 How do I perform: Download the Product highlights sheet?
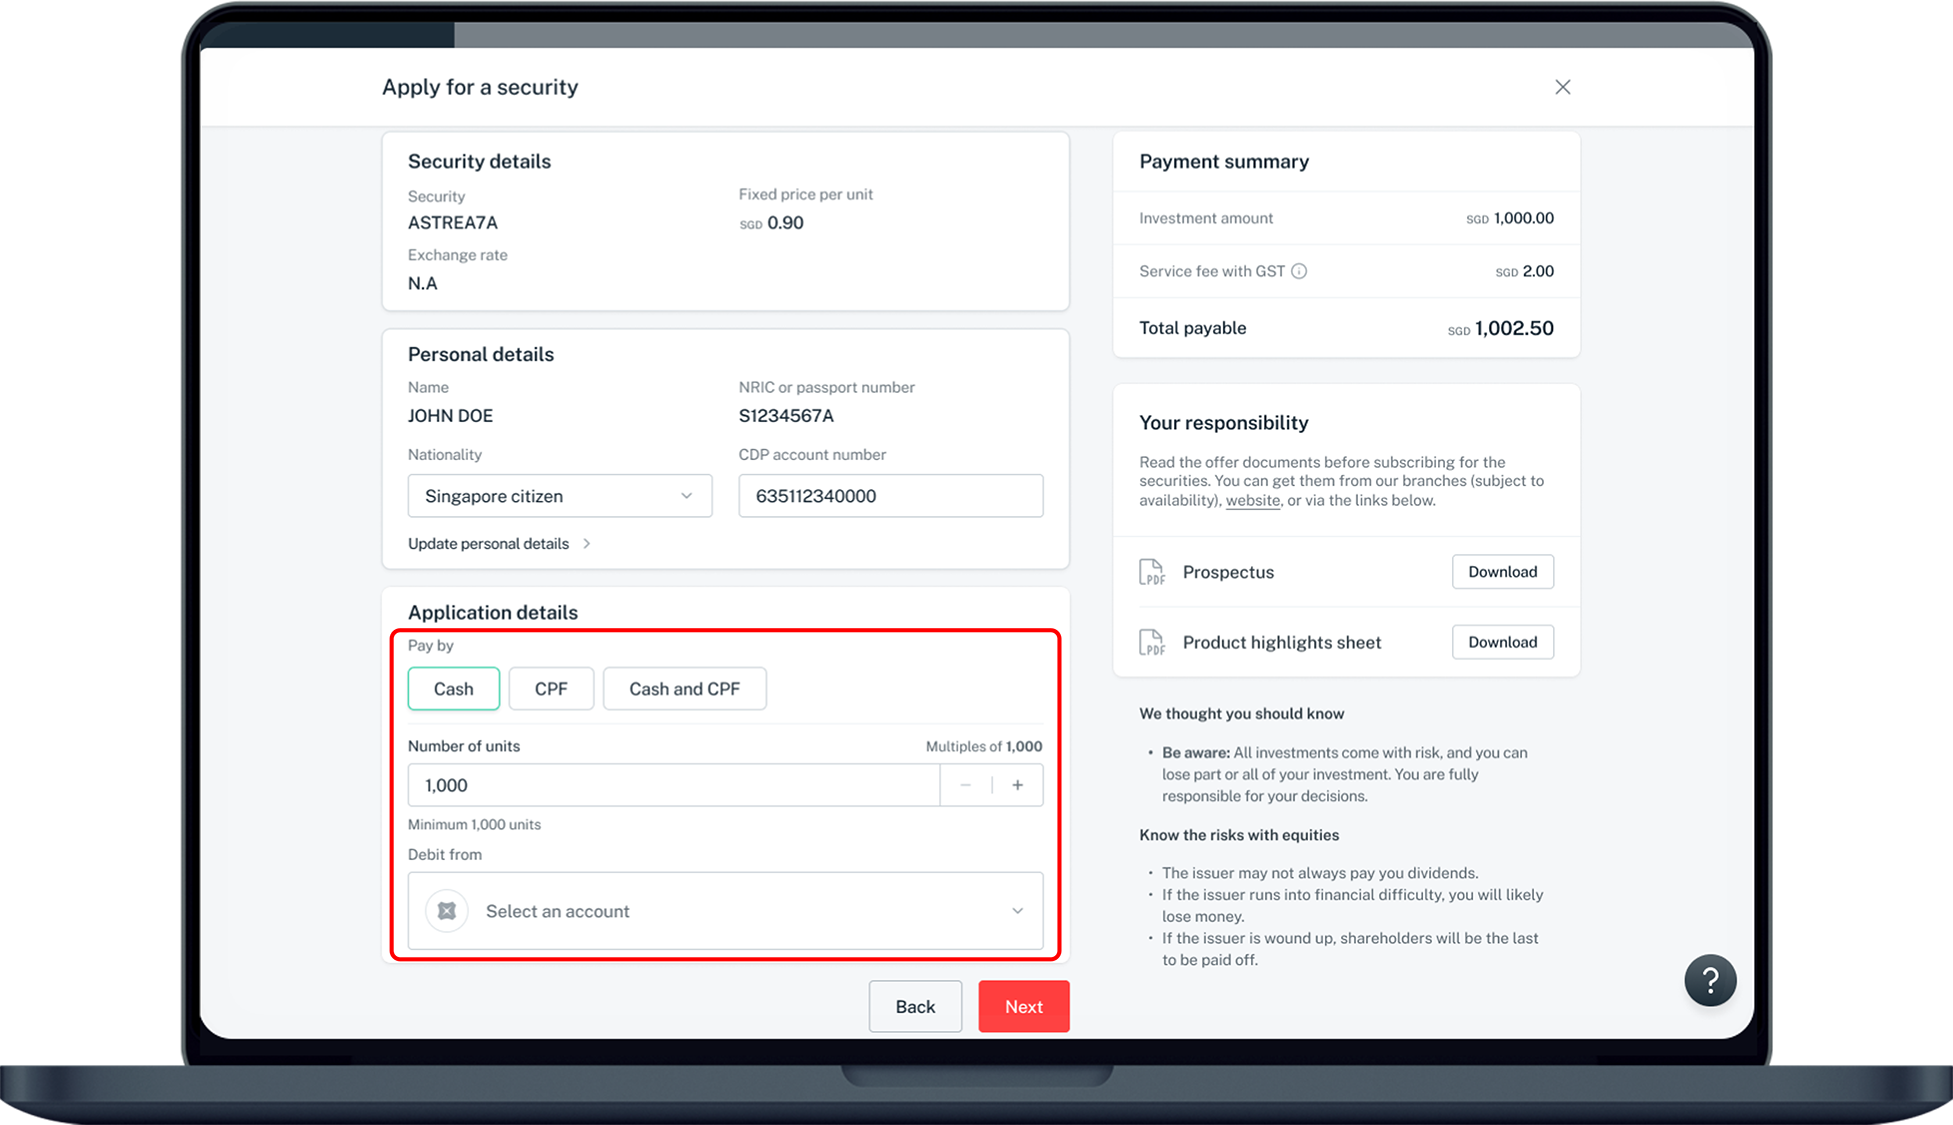point(1502,642)
